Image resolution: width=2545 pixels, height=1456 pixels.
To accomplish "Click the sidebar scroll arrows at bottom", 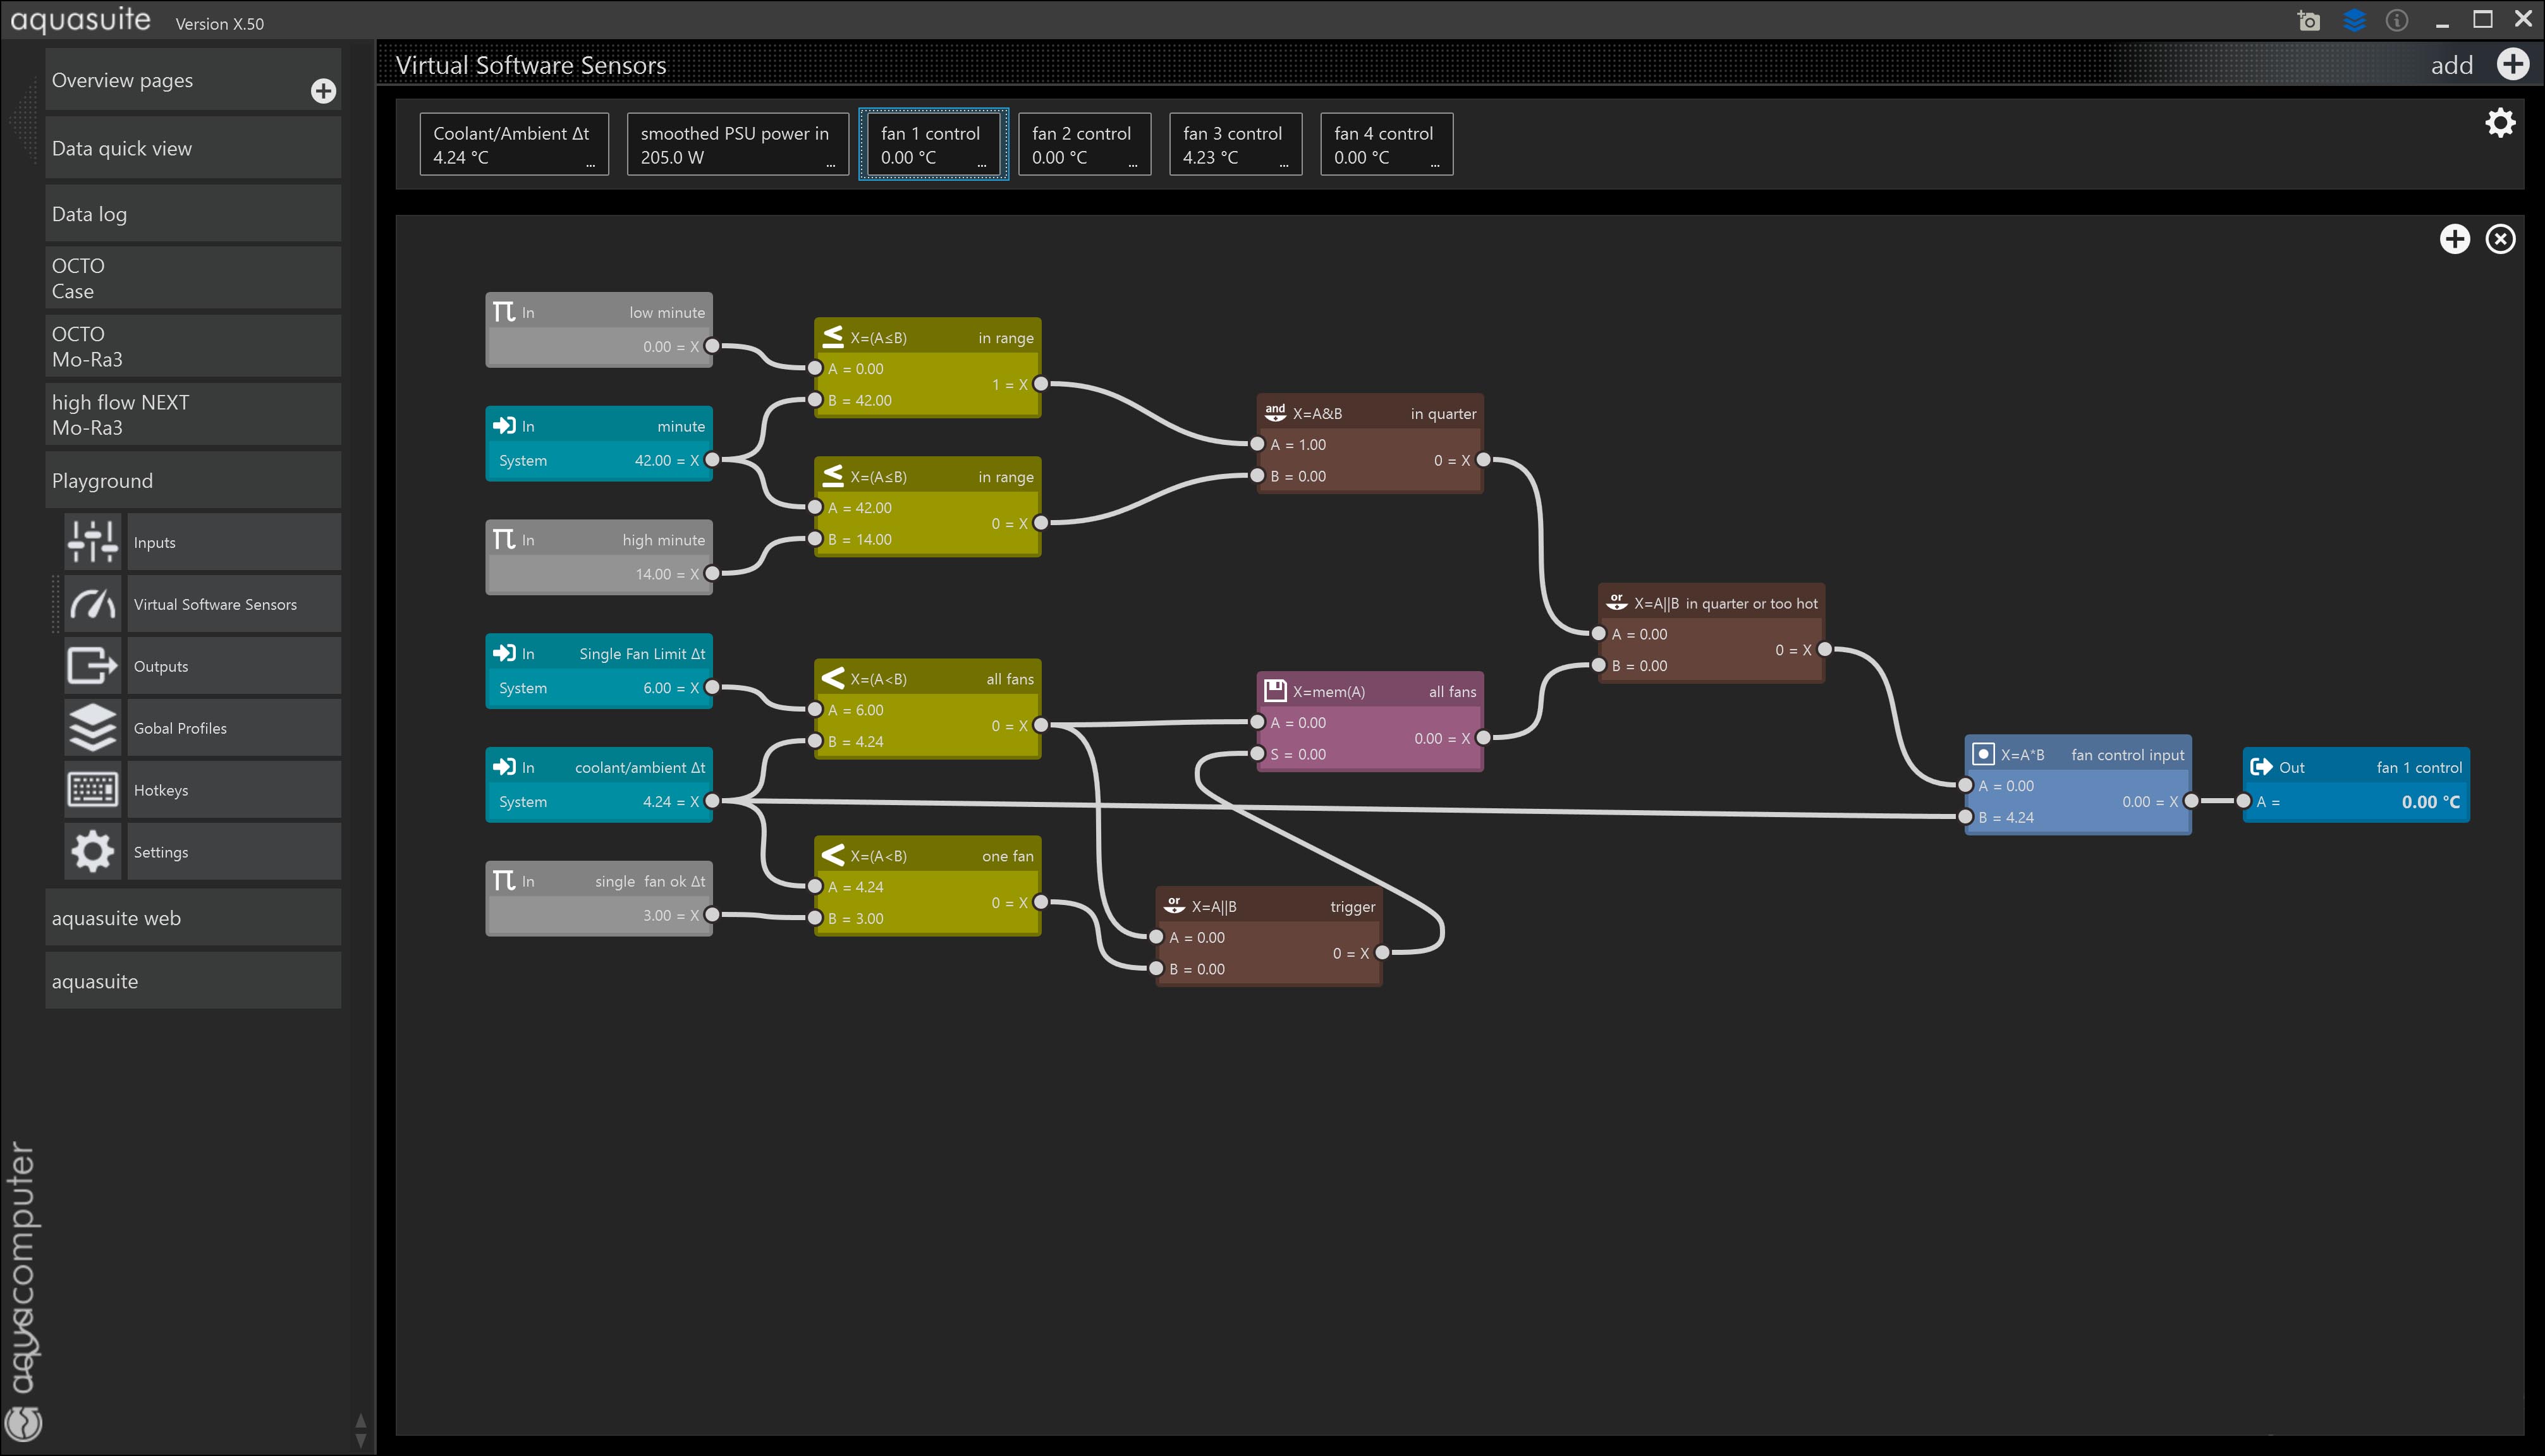I will coord(361,1430).
